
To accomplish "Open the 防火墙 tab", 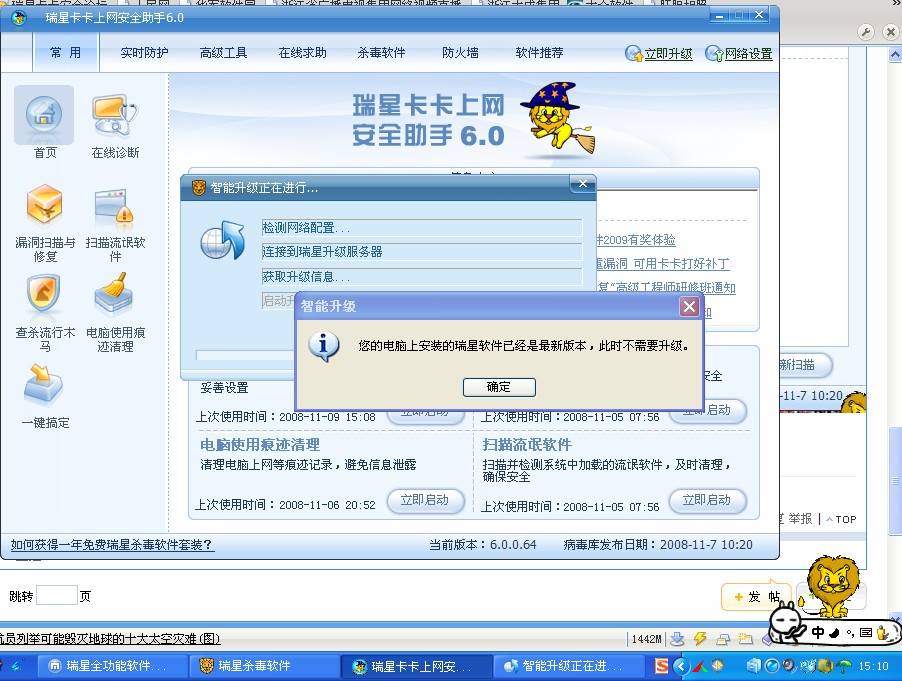I will tap(460, 53).
